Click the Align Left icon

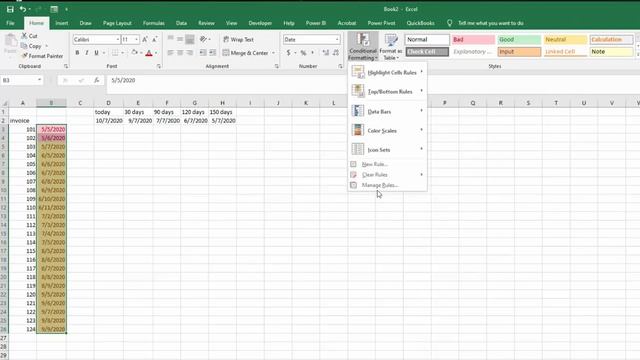(170, 53)
